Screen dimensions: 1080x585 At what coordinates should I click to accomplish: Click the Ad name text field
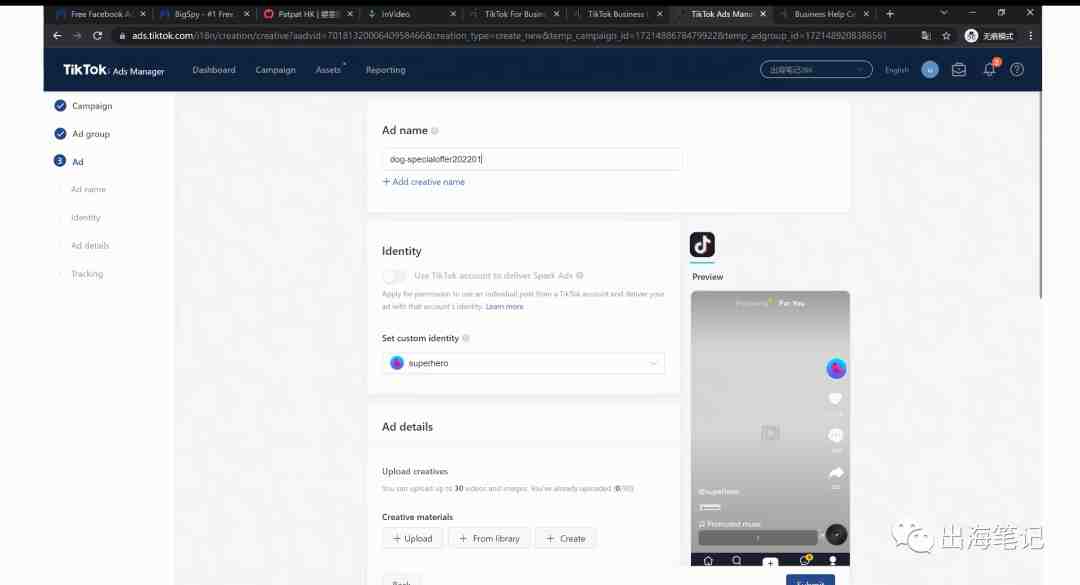532,159
